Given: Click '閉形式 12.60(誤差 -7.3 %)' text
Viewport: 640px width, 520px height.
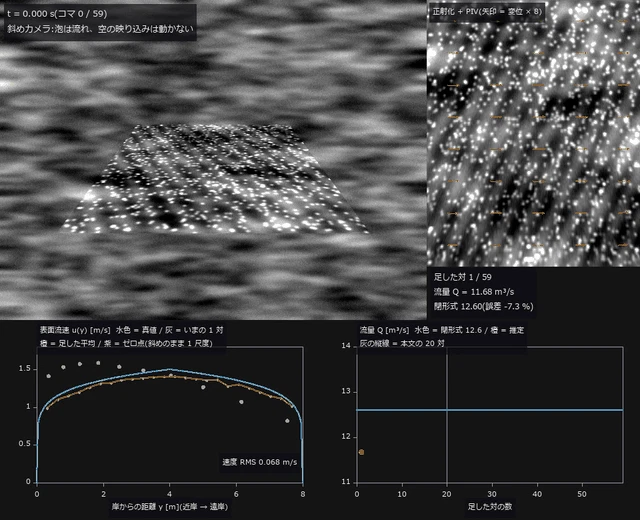Looking at the screenshot, I should [x=483, y=307].
